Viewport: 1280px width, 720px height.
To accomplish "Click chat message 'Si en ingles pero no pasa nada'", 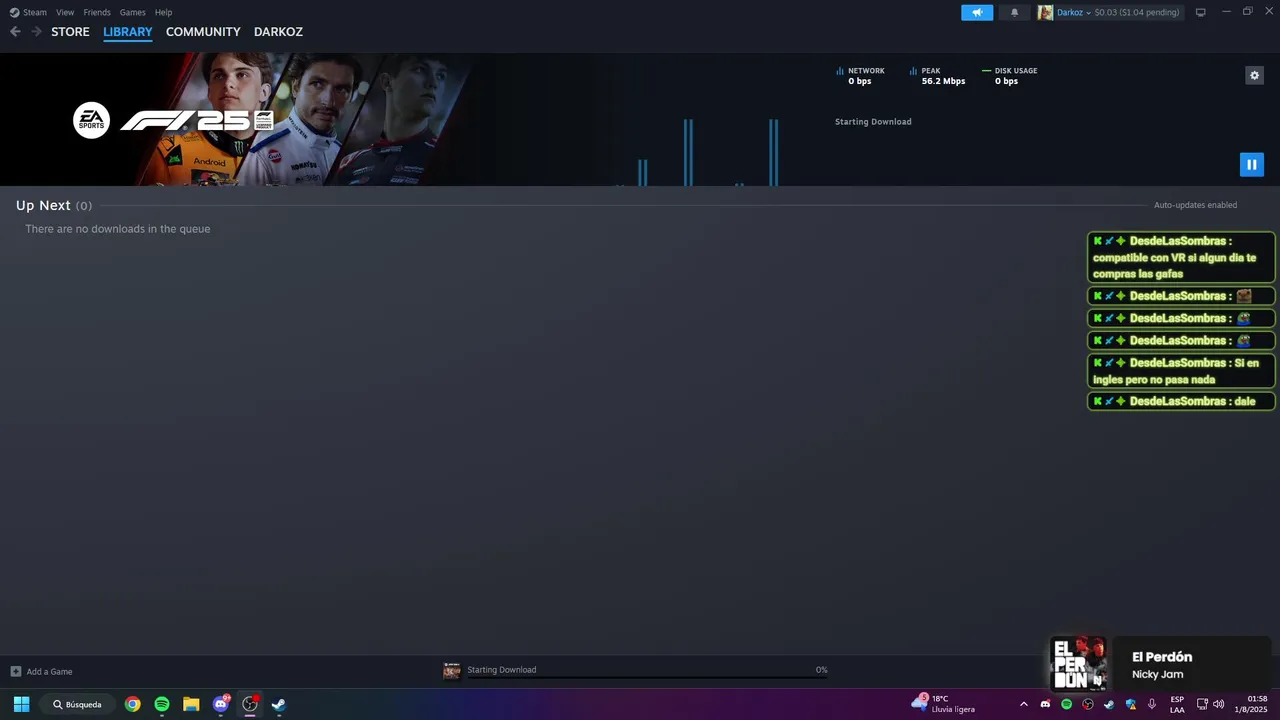I will [x=1181, y=371].
